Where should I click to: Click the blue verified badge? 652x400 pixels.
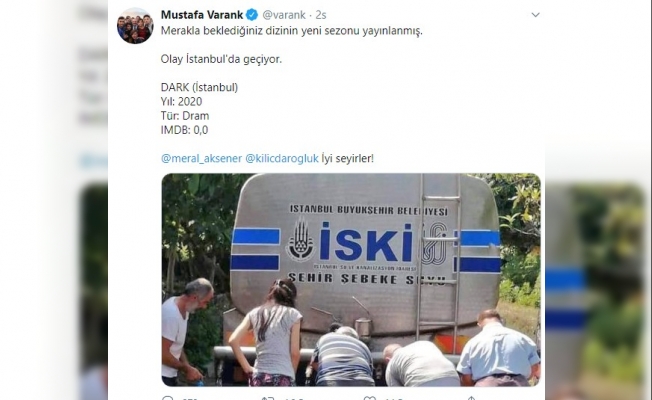pyautogui.click(x=252, y=15)
